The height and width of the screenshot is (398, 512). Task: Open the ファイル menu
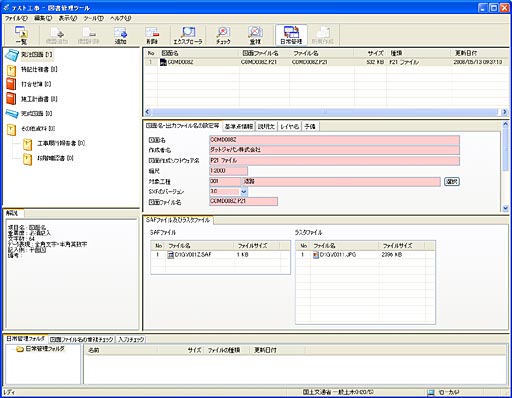tap(16, 18)
